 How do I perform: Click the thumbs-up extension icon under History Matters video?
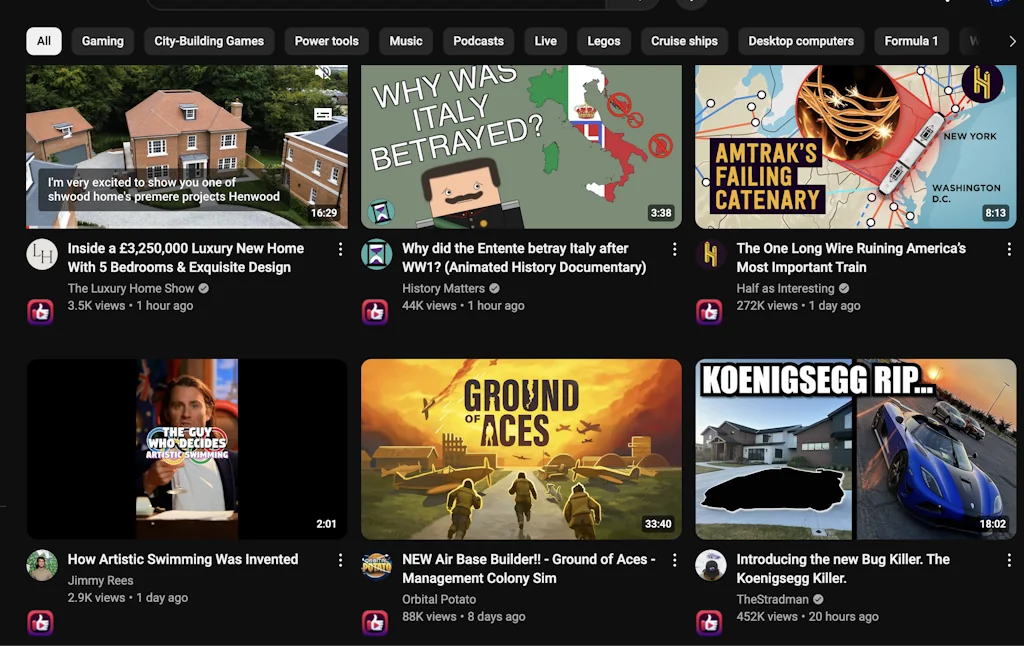point(375,312)
